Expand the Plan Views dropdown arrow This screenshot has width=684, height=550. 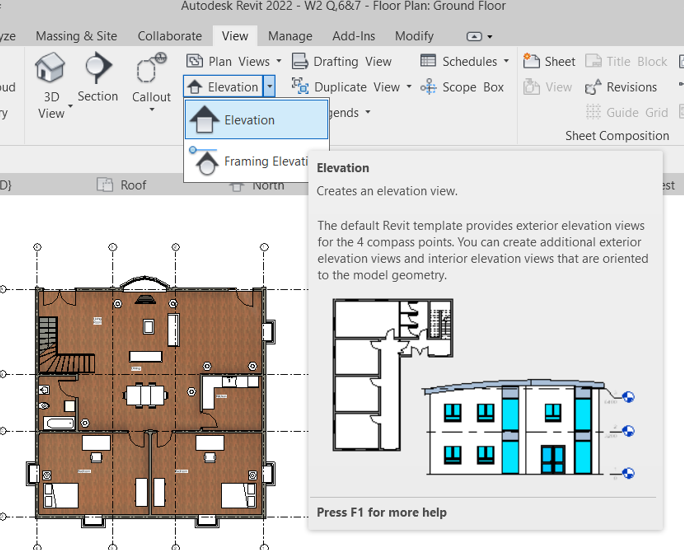[x=279, y=61]
